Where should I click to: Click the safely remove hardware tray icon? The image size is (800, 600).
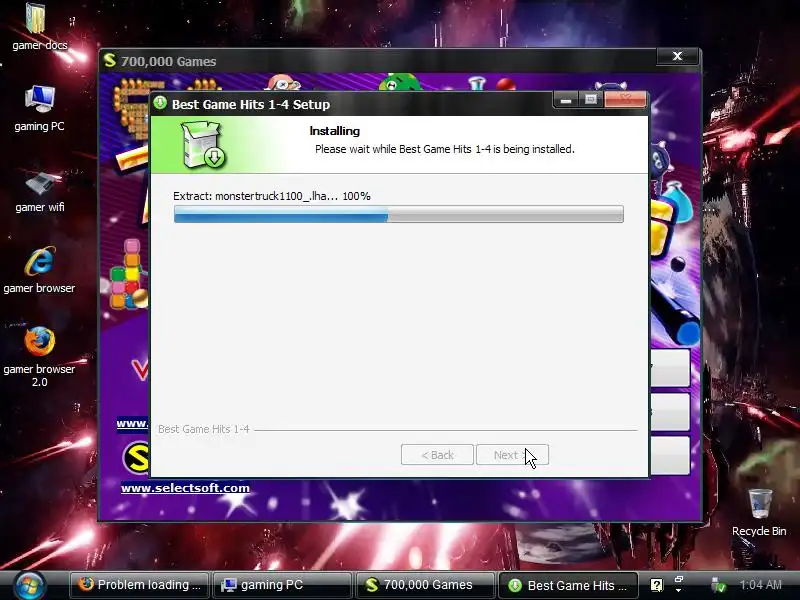point(718,586)
